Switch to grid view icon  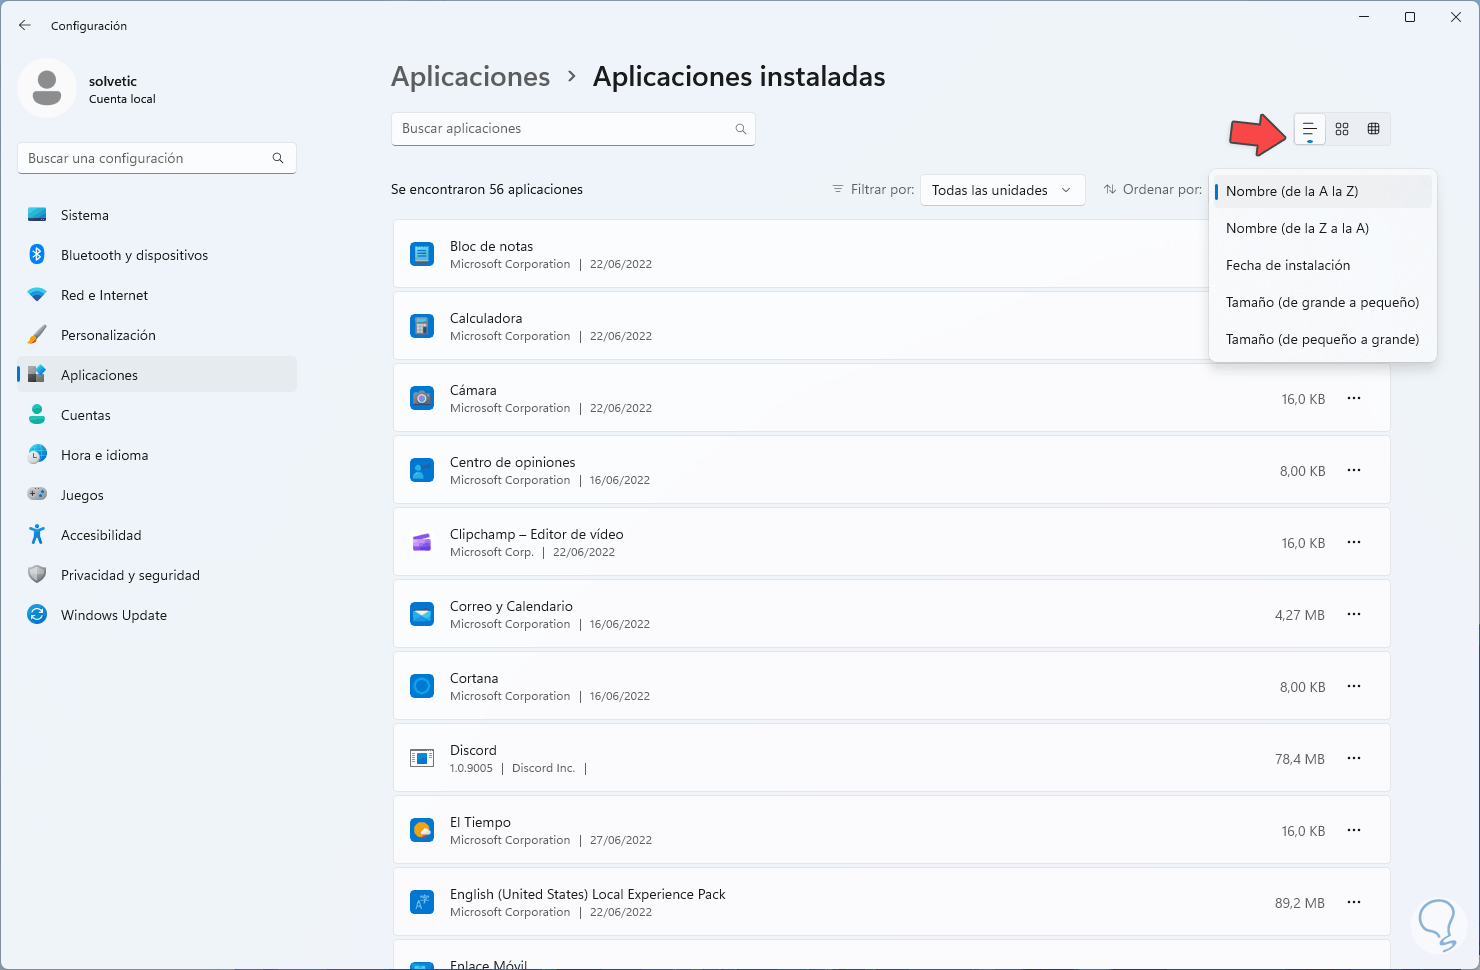(1342, 129)
